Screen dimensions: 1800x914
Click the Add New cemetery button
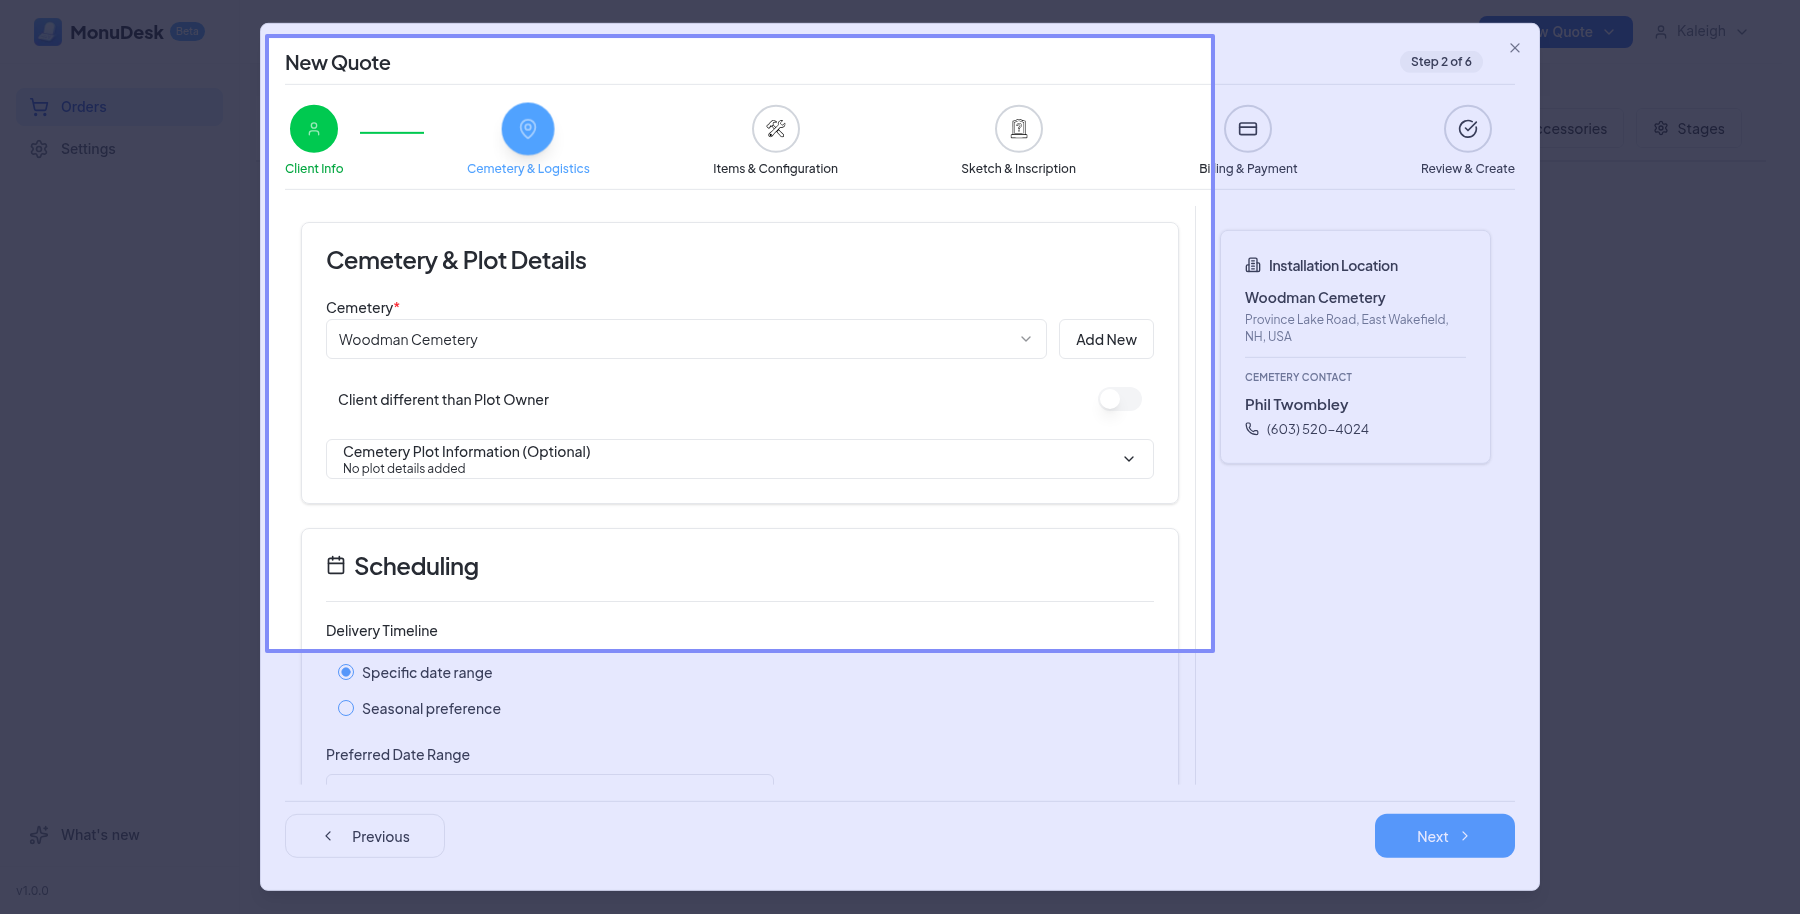point(1106,340)
